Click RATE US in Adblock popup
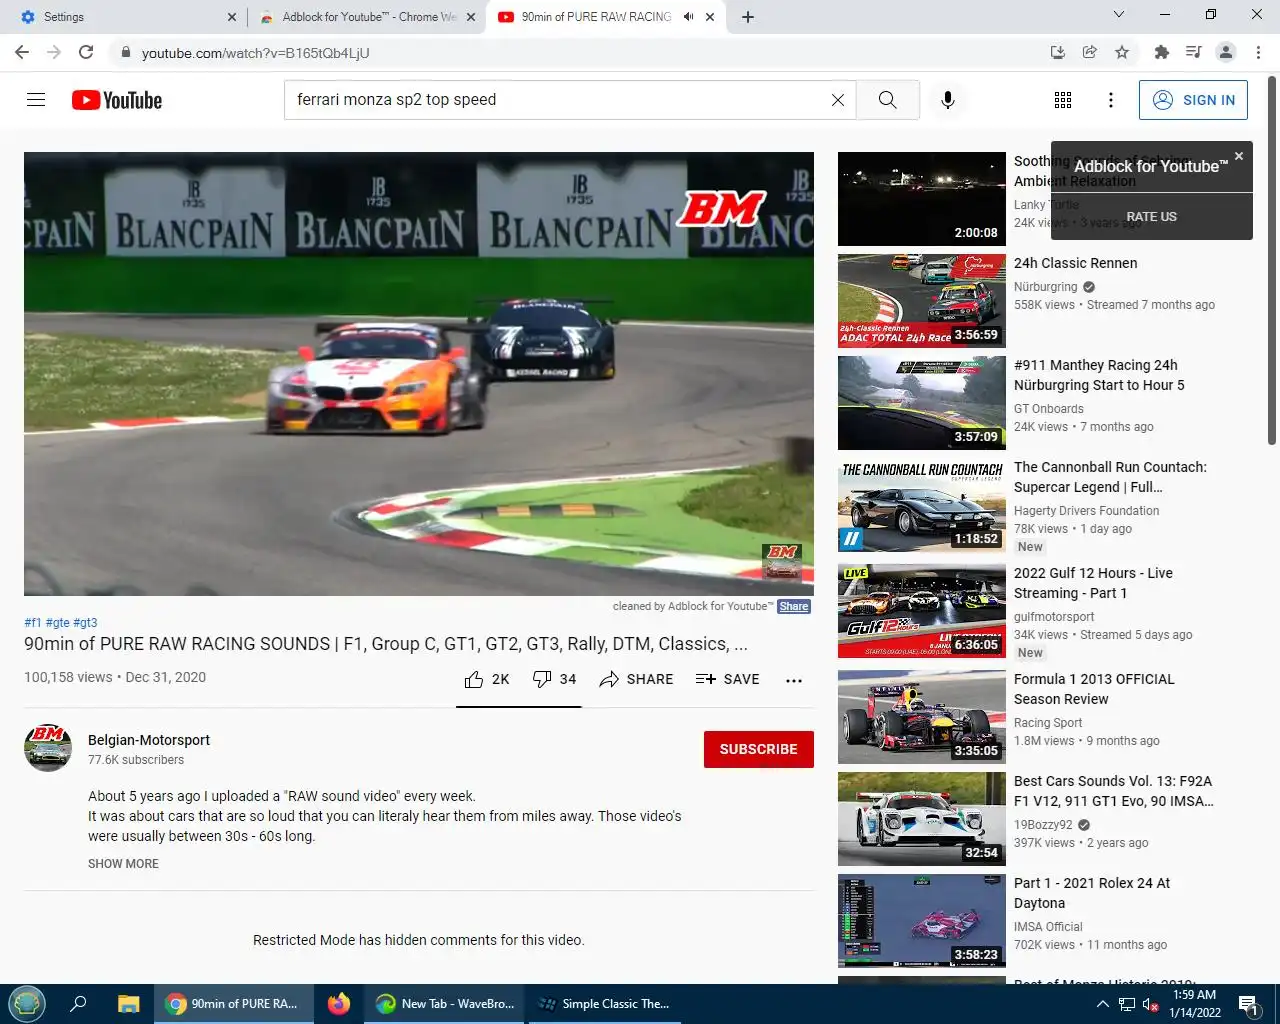The width and height of the screenshot is (1280, 1024). pyautogui.click(x=1151, y=216)
